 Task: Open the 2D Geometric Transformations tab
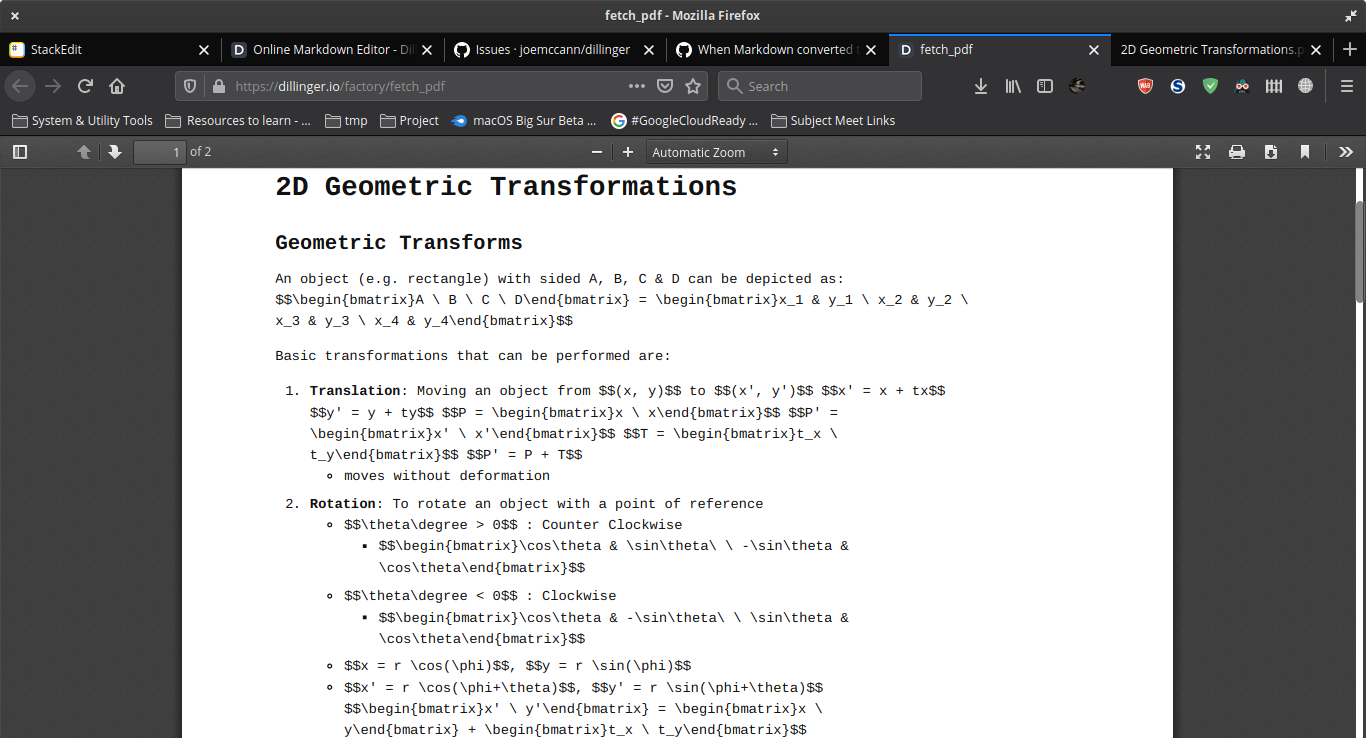pyautogui.click(x=1212, y=49)
